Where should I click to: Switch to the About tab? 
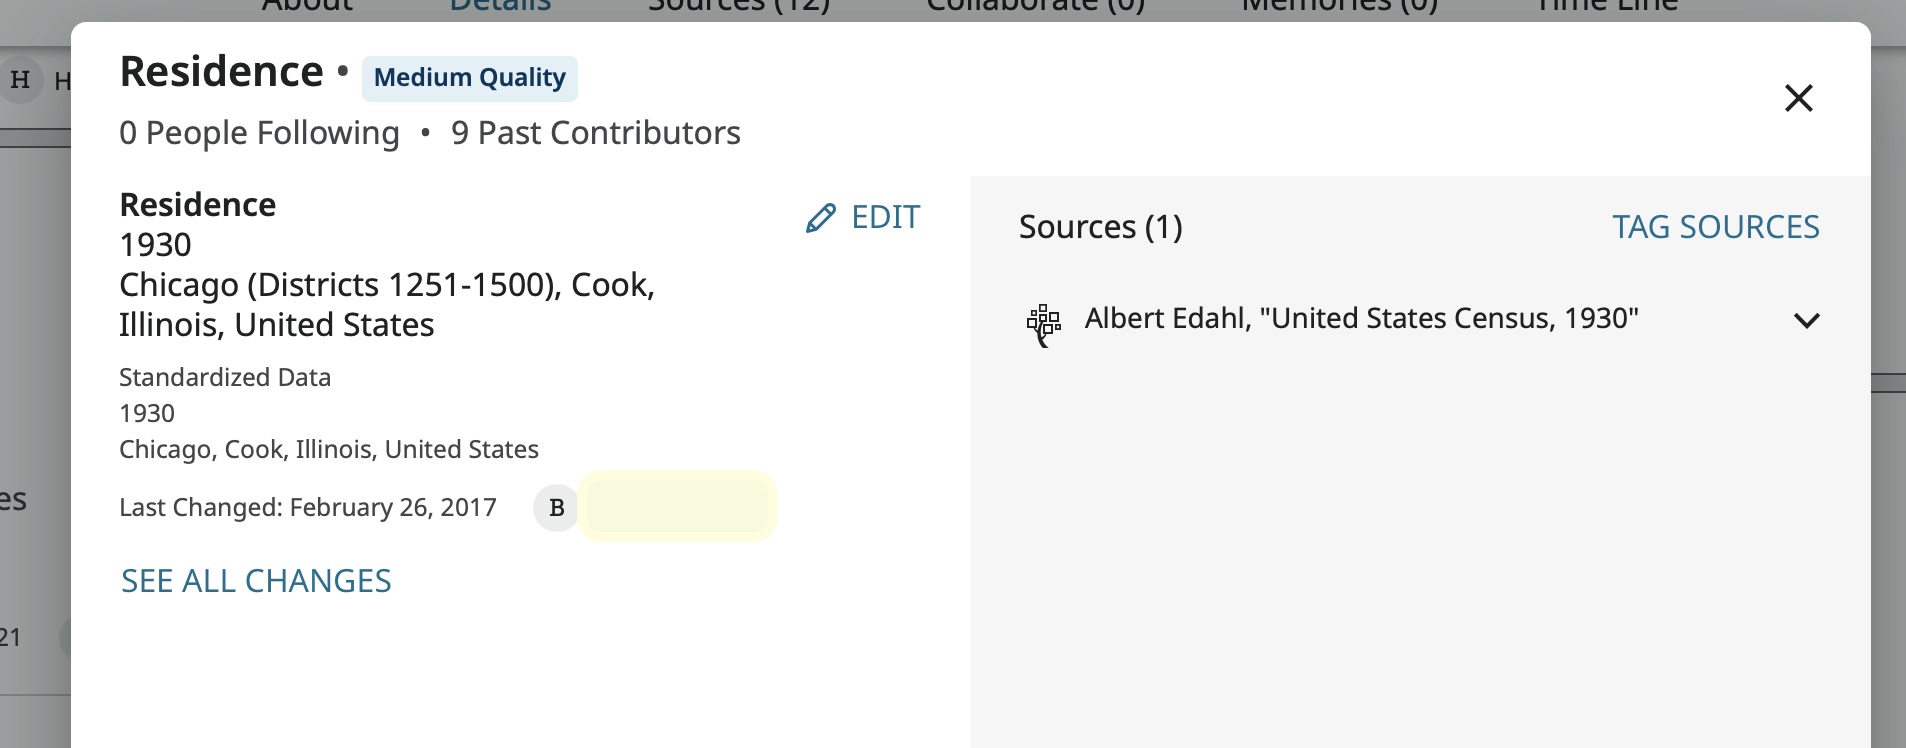point(308,6)
